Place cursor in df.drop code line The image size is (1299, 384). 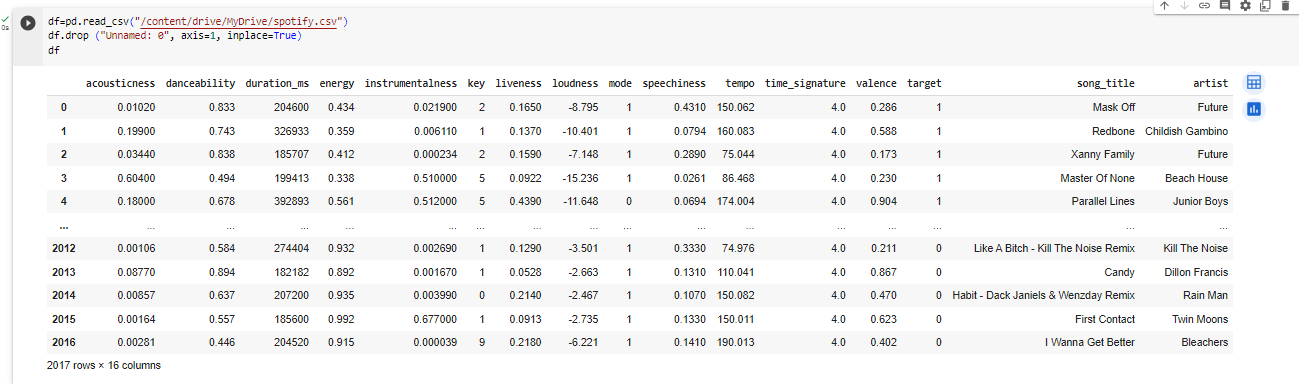[174, 35]
